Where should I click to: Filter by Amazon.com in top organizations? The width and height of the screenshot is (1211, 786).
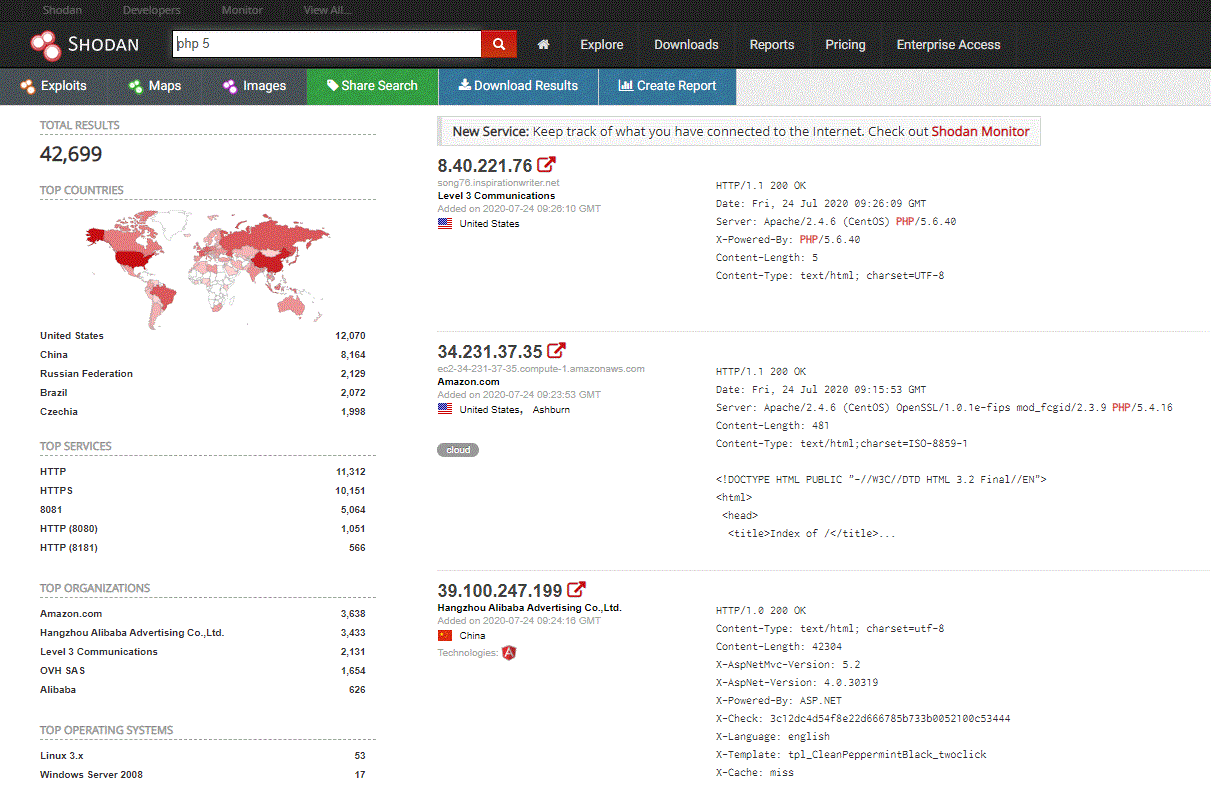point(71,614)
